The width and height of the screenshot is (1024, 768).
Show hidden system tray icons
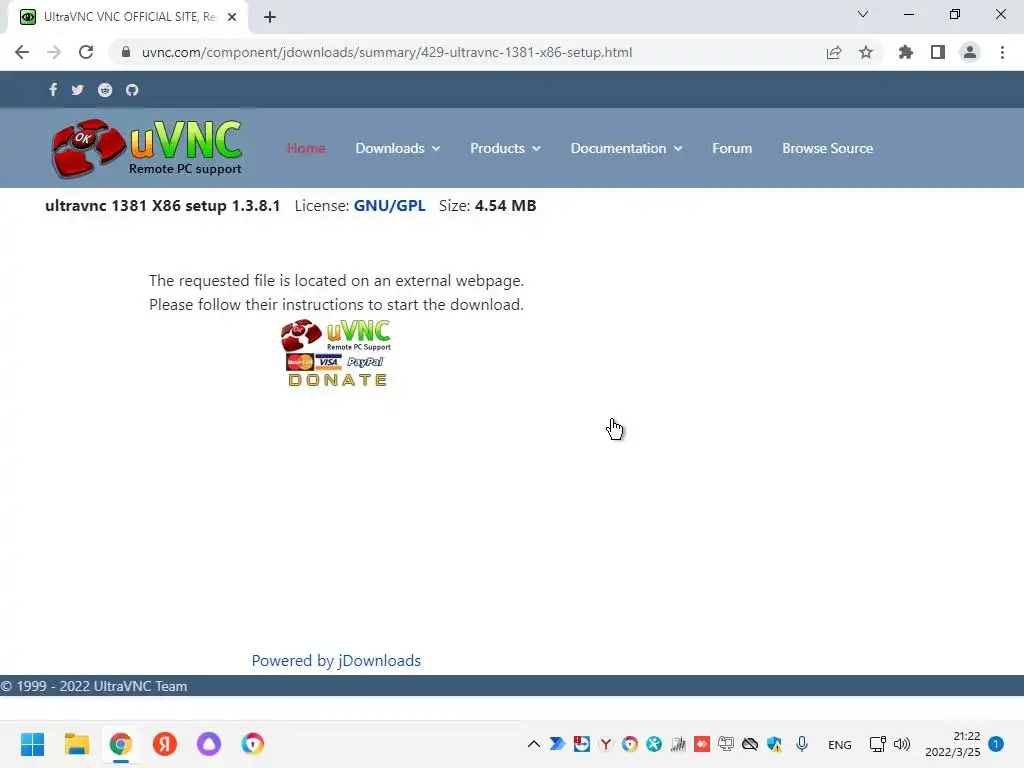click(534, 744)
